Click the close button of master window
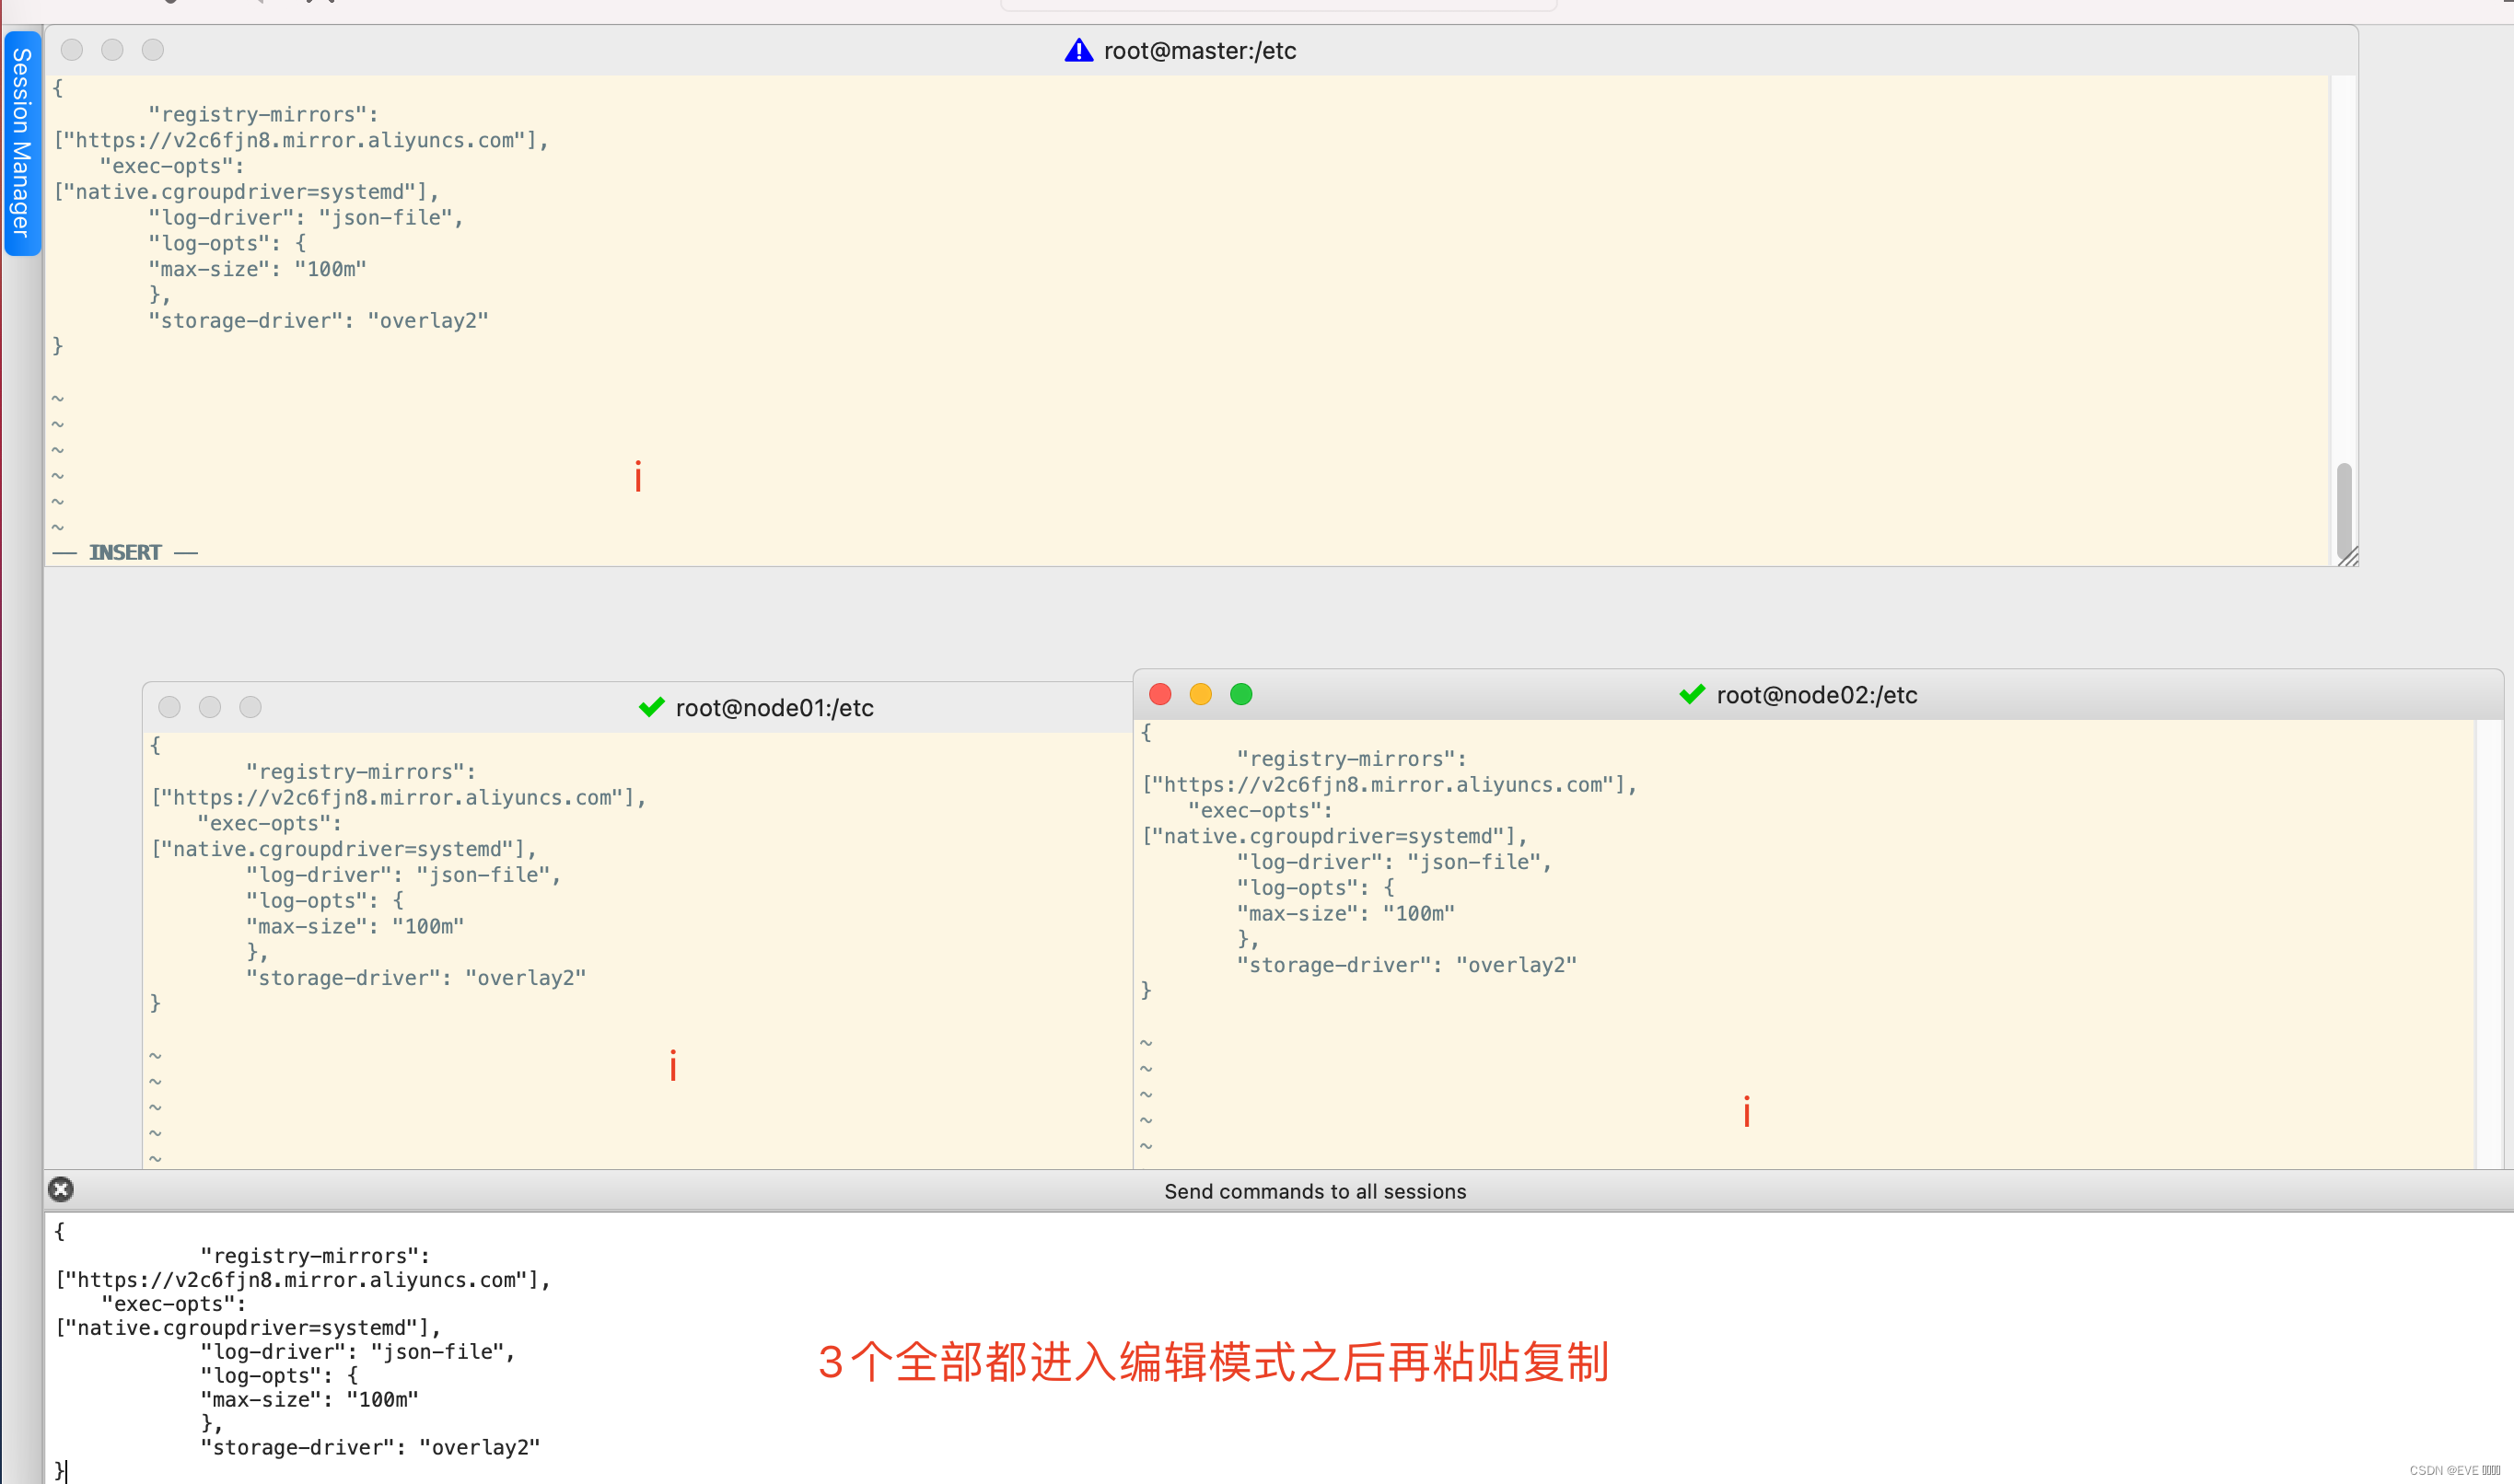This screenshot has width=2514, height=1484. pyautogui.click(x=72, y=50)
